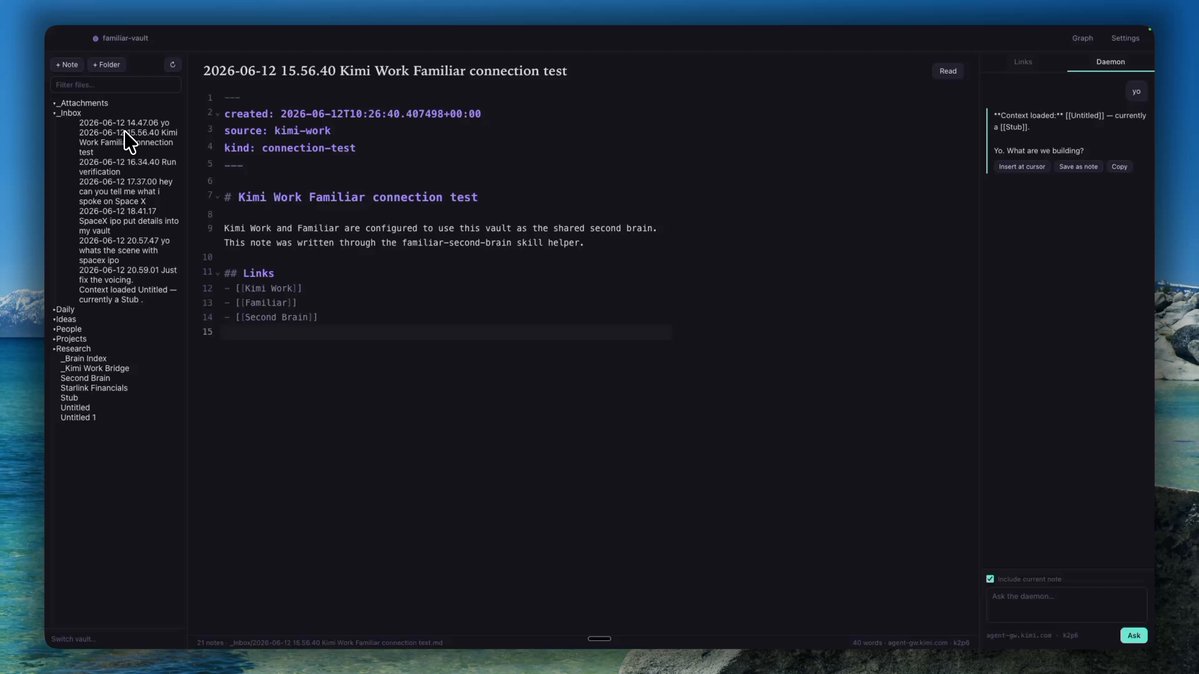Screen dimensions: 1199x674
Task: Open the 18.41.17 SpaceX ipo note
Action: click(x=128, y=221)
